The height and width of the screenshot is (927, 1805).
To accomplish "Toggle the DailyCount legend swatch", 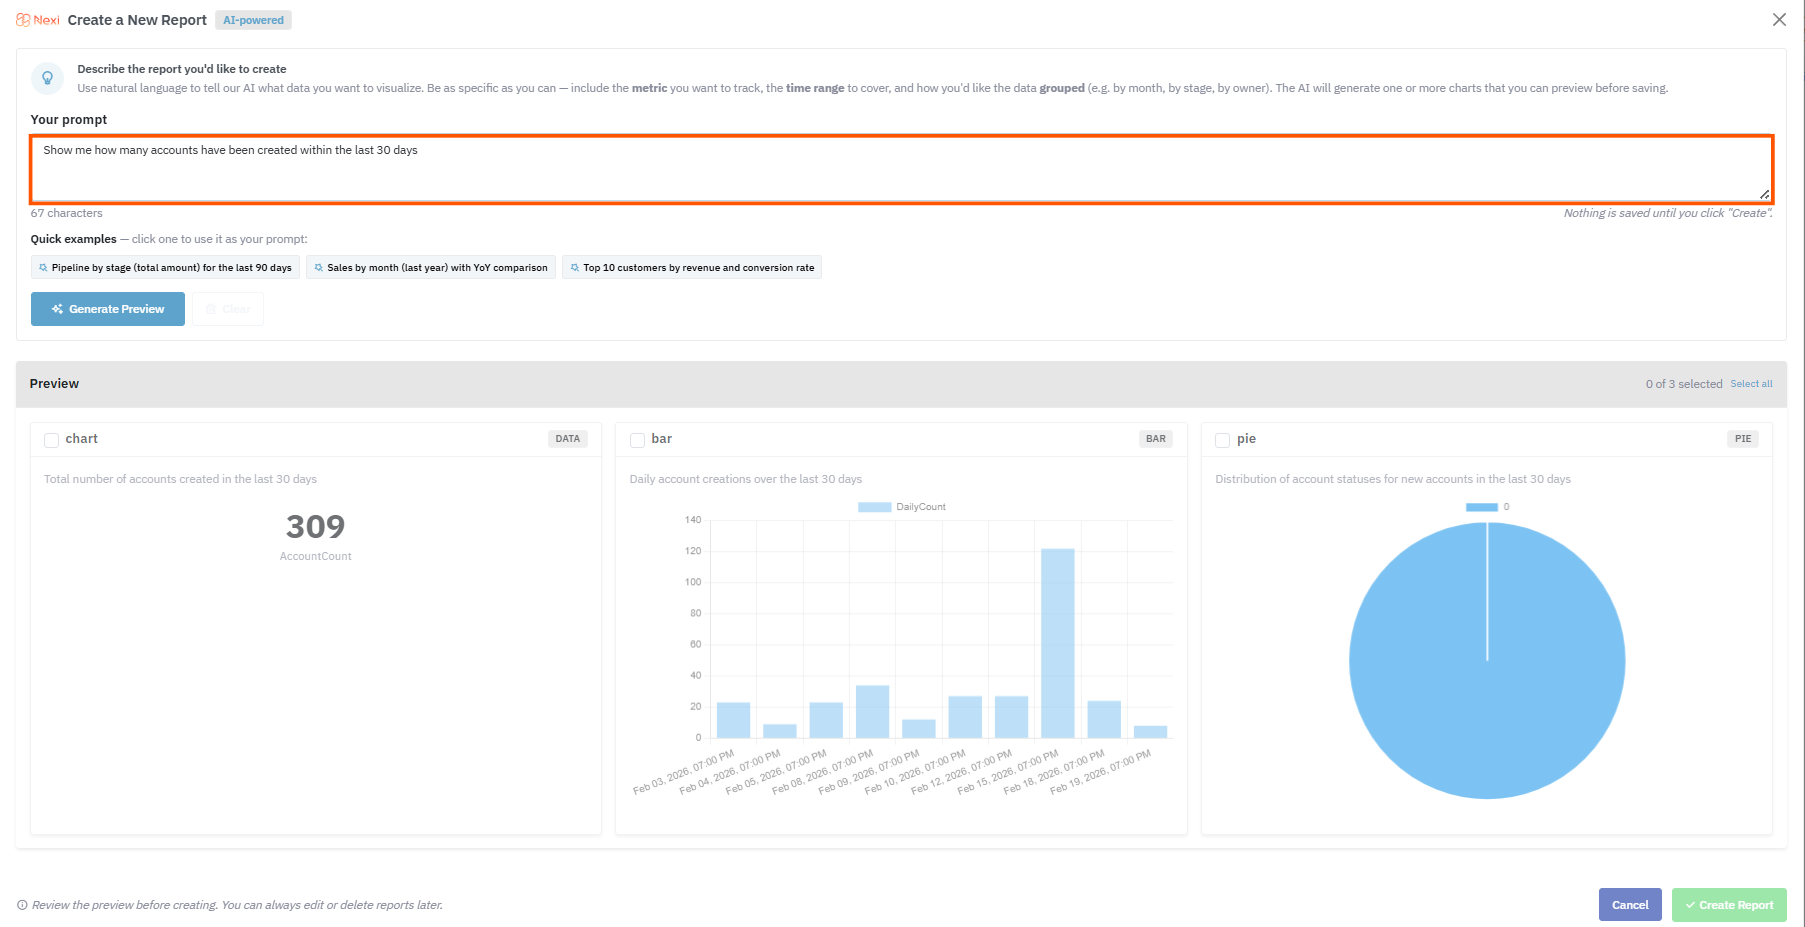I will coord(874,507).
